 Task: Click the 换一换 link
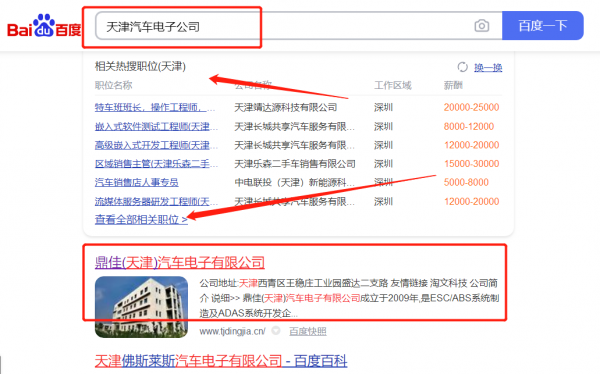coord(488,67)
